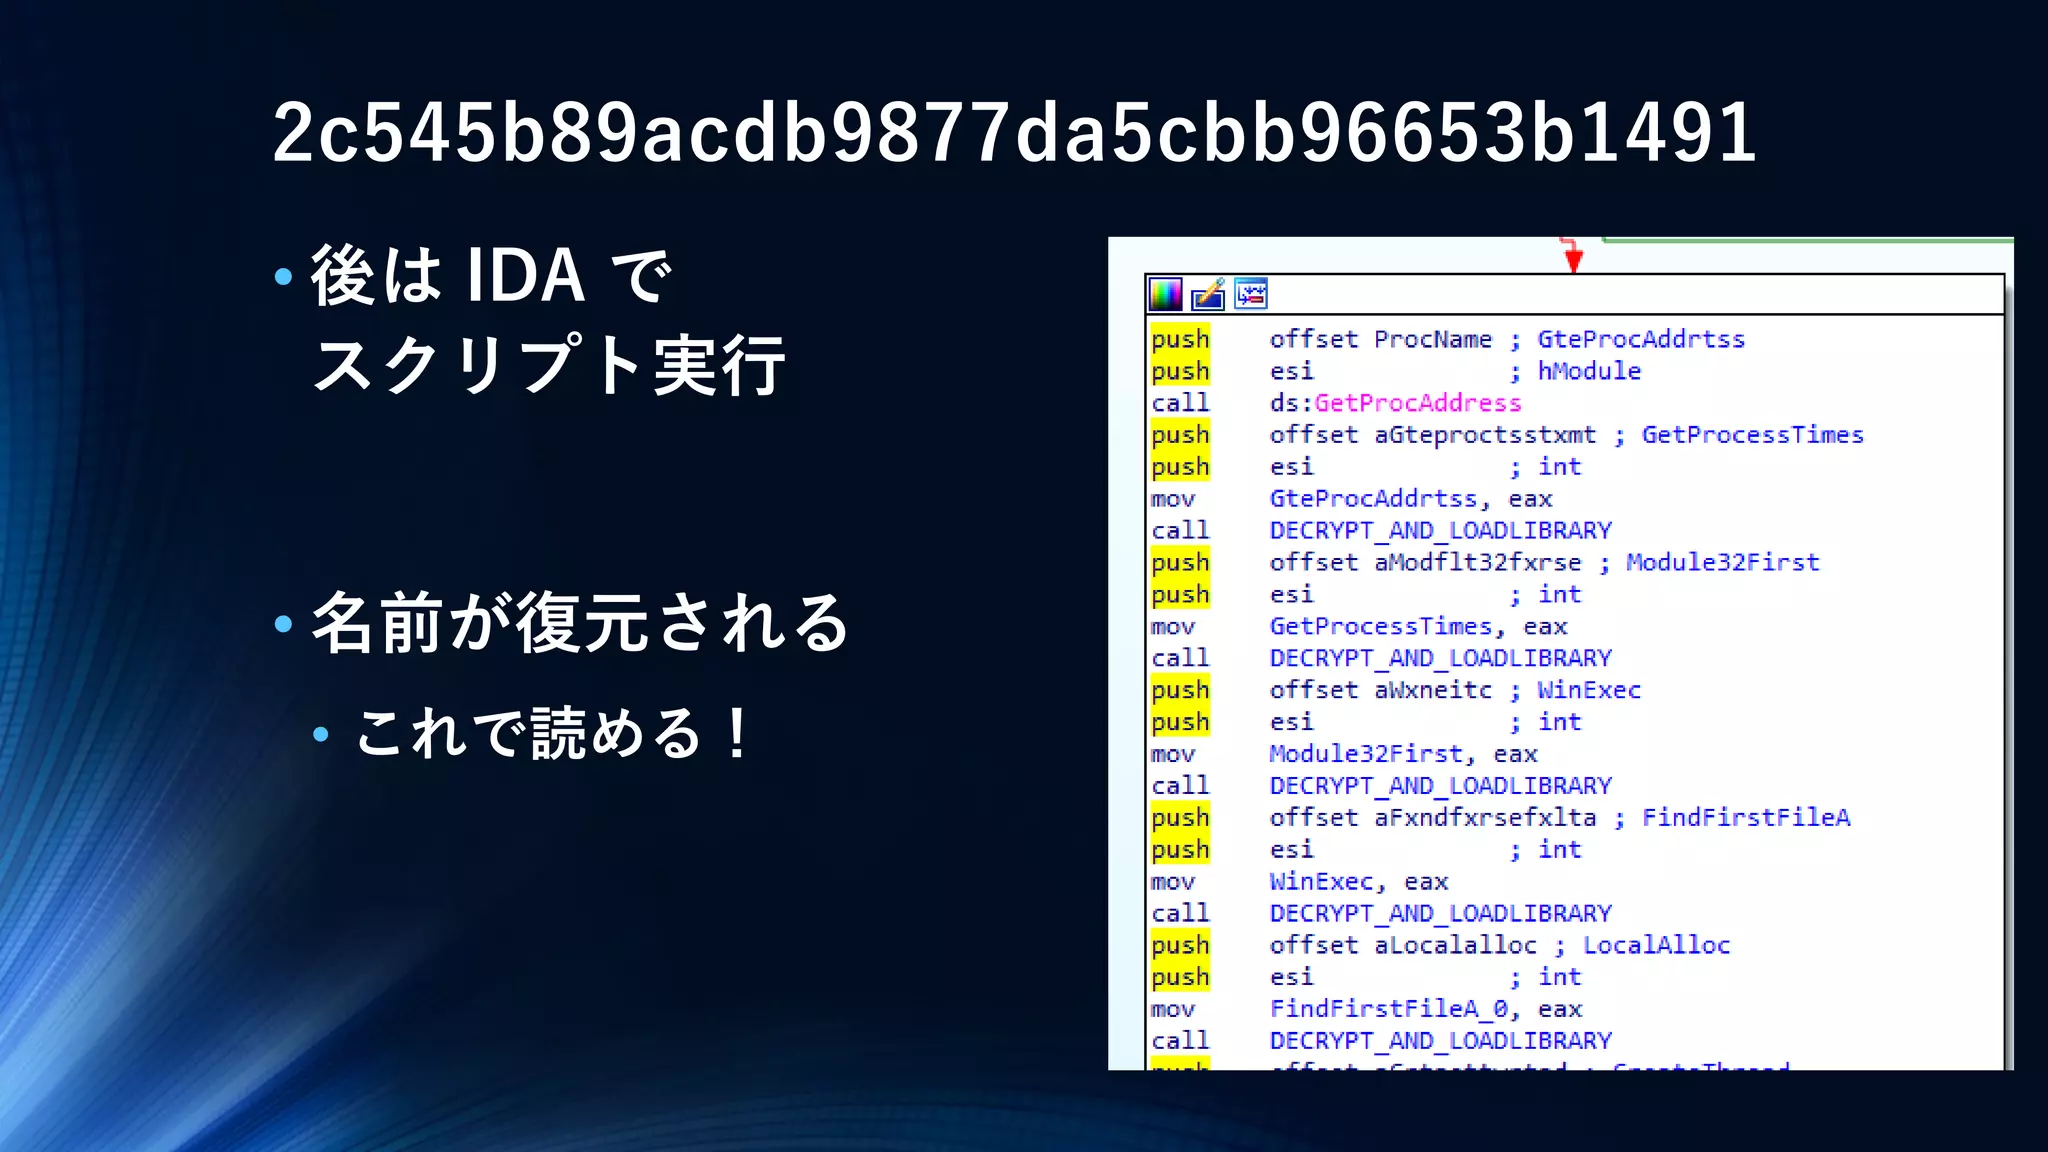This screenshot has width=2048, height=1152.
Task: Click the hModule comment text
Action: 1589,371
